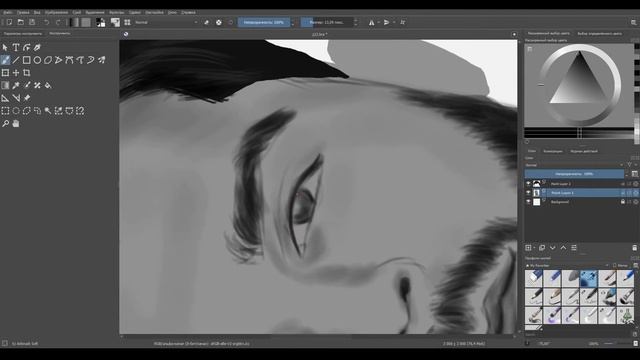Undo the last action
The width and height of the screenshot is (640, 360).
pos(47,22)
